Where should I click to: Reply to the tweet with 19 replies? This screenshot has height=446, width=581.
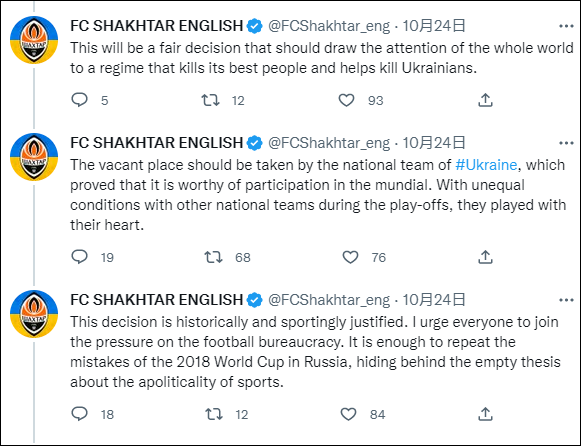tap(79, 257)
